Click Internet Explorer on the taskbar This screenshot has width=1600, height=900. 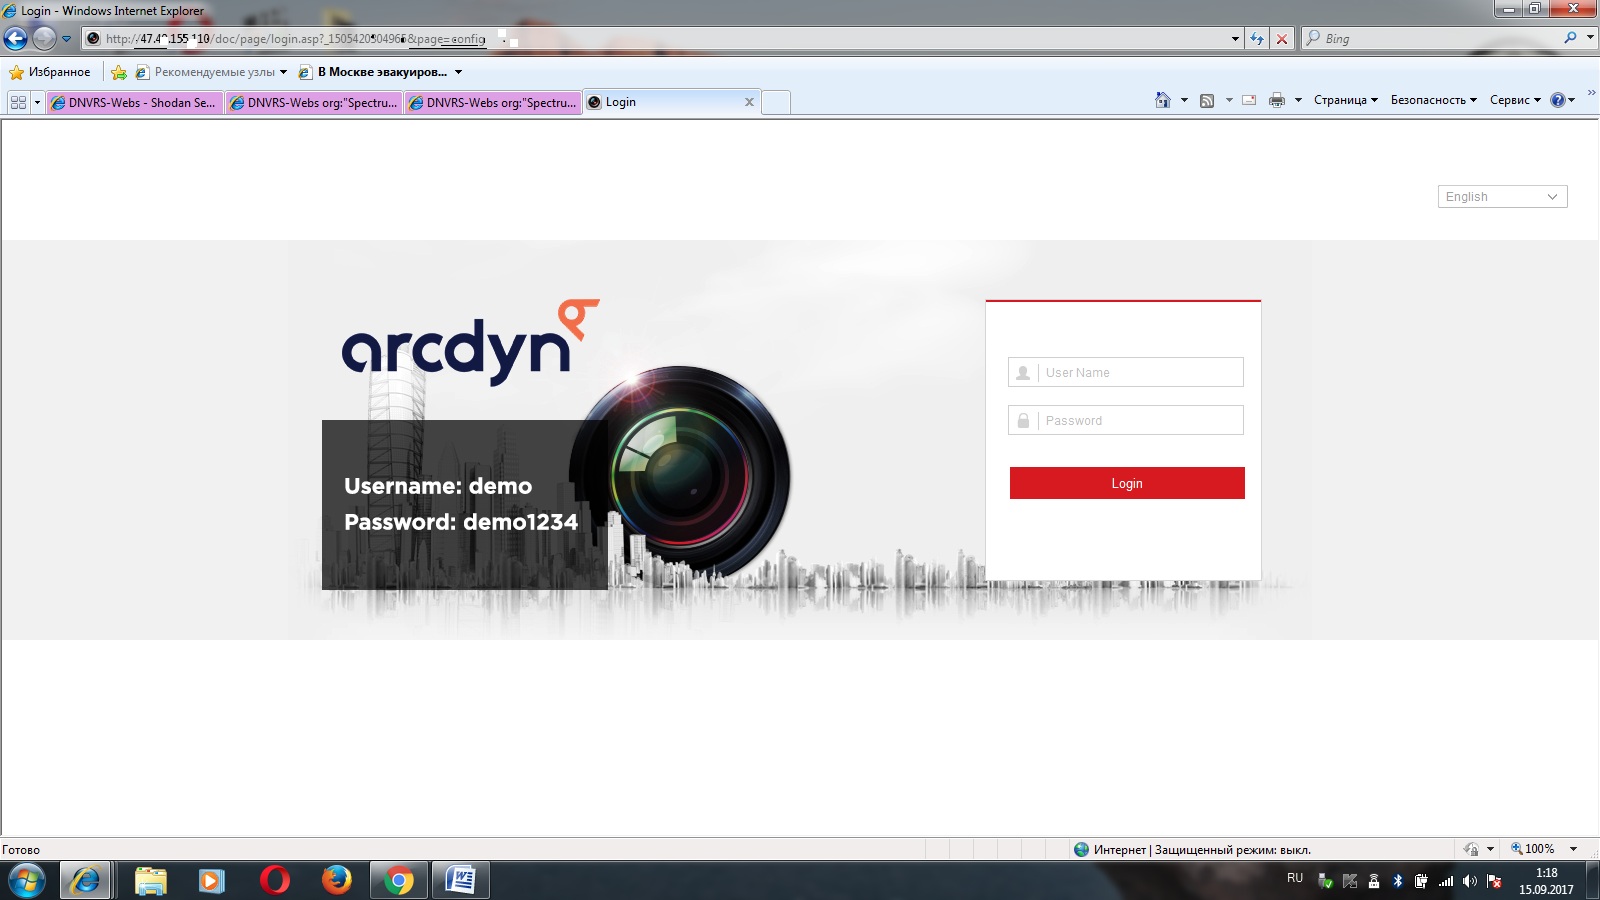point(85,881)
